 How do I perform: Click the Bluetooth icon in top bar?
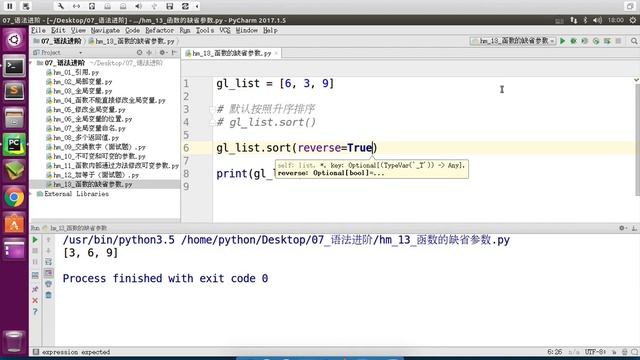pyautogui.click(x=585, y=20)
